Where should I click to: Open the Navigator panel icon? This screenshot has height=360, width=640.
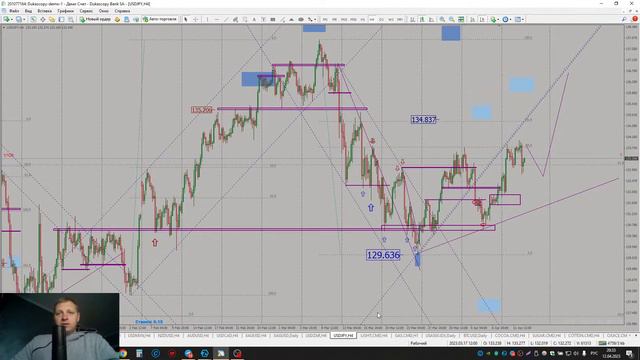[x=52, y=19]
